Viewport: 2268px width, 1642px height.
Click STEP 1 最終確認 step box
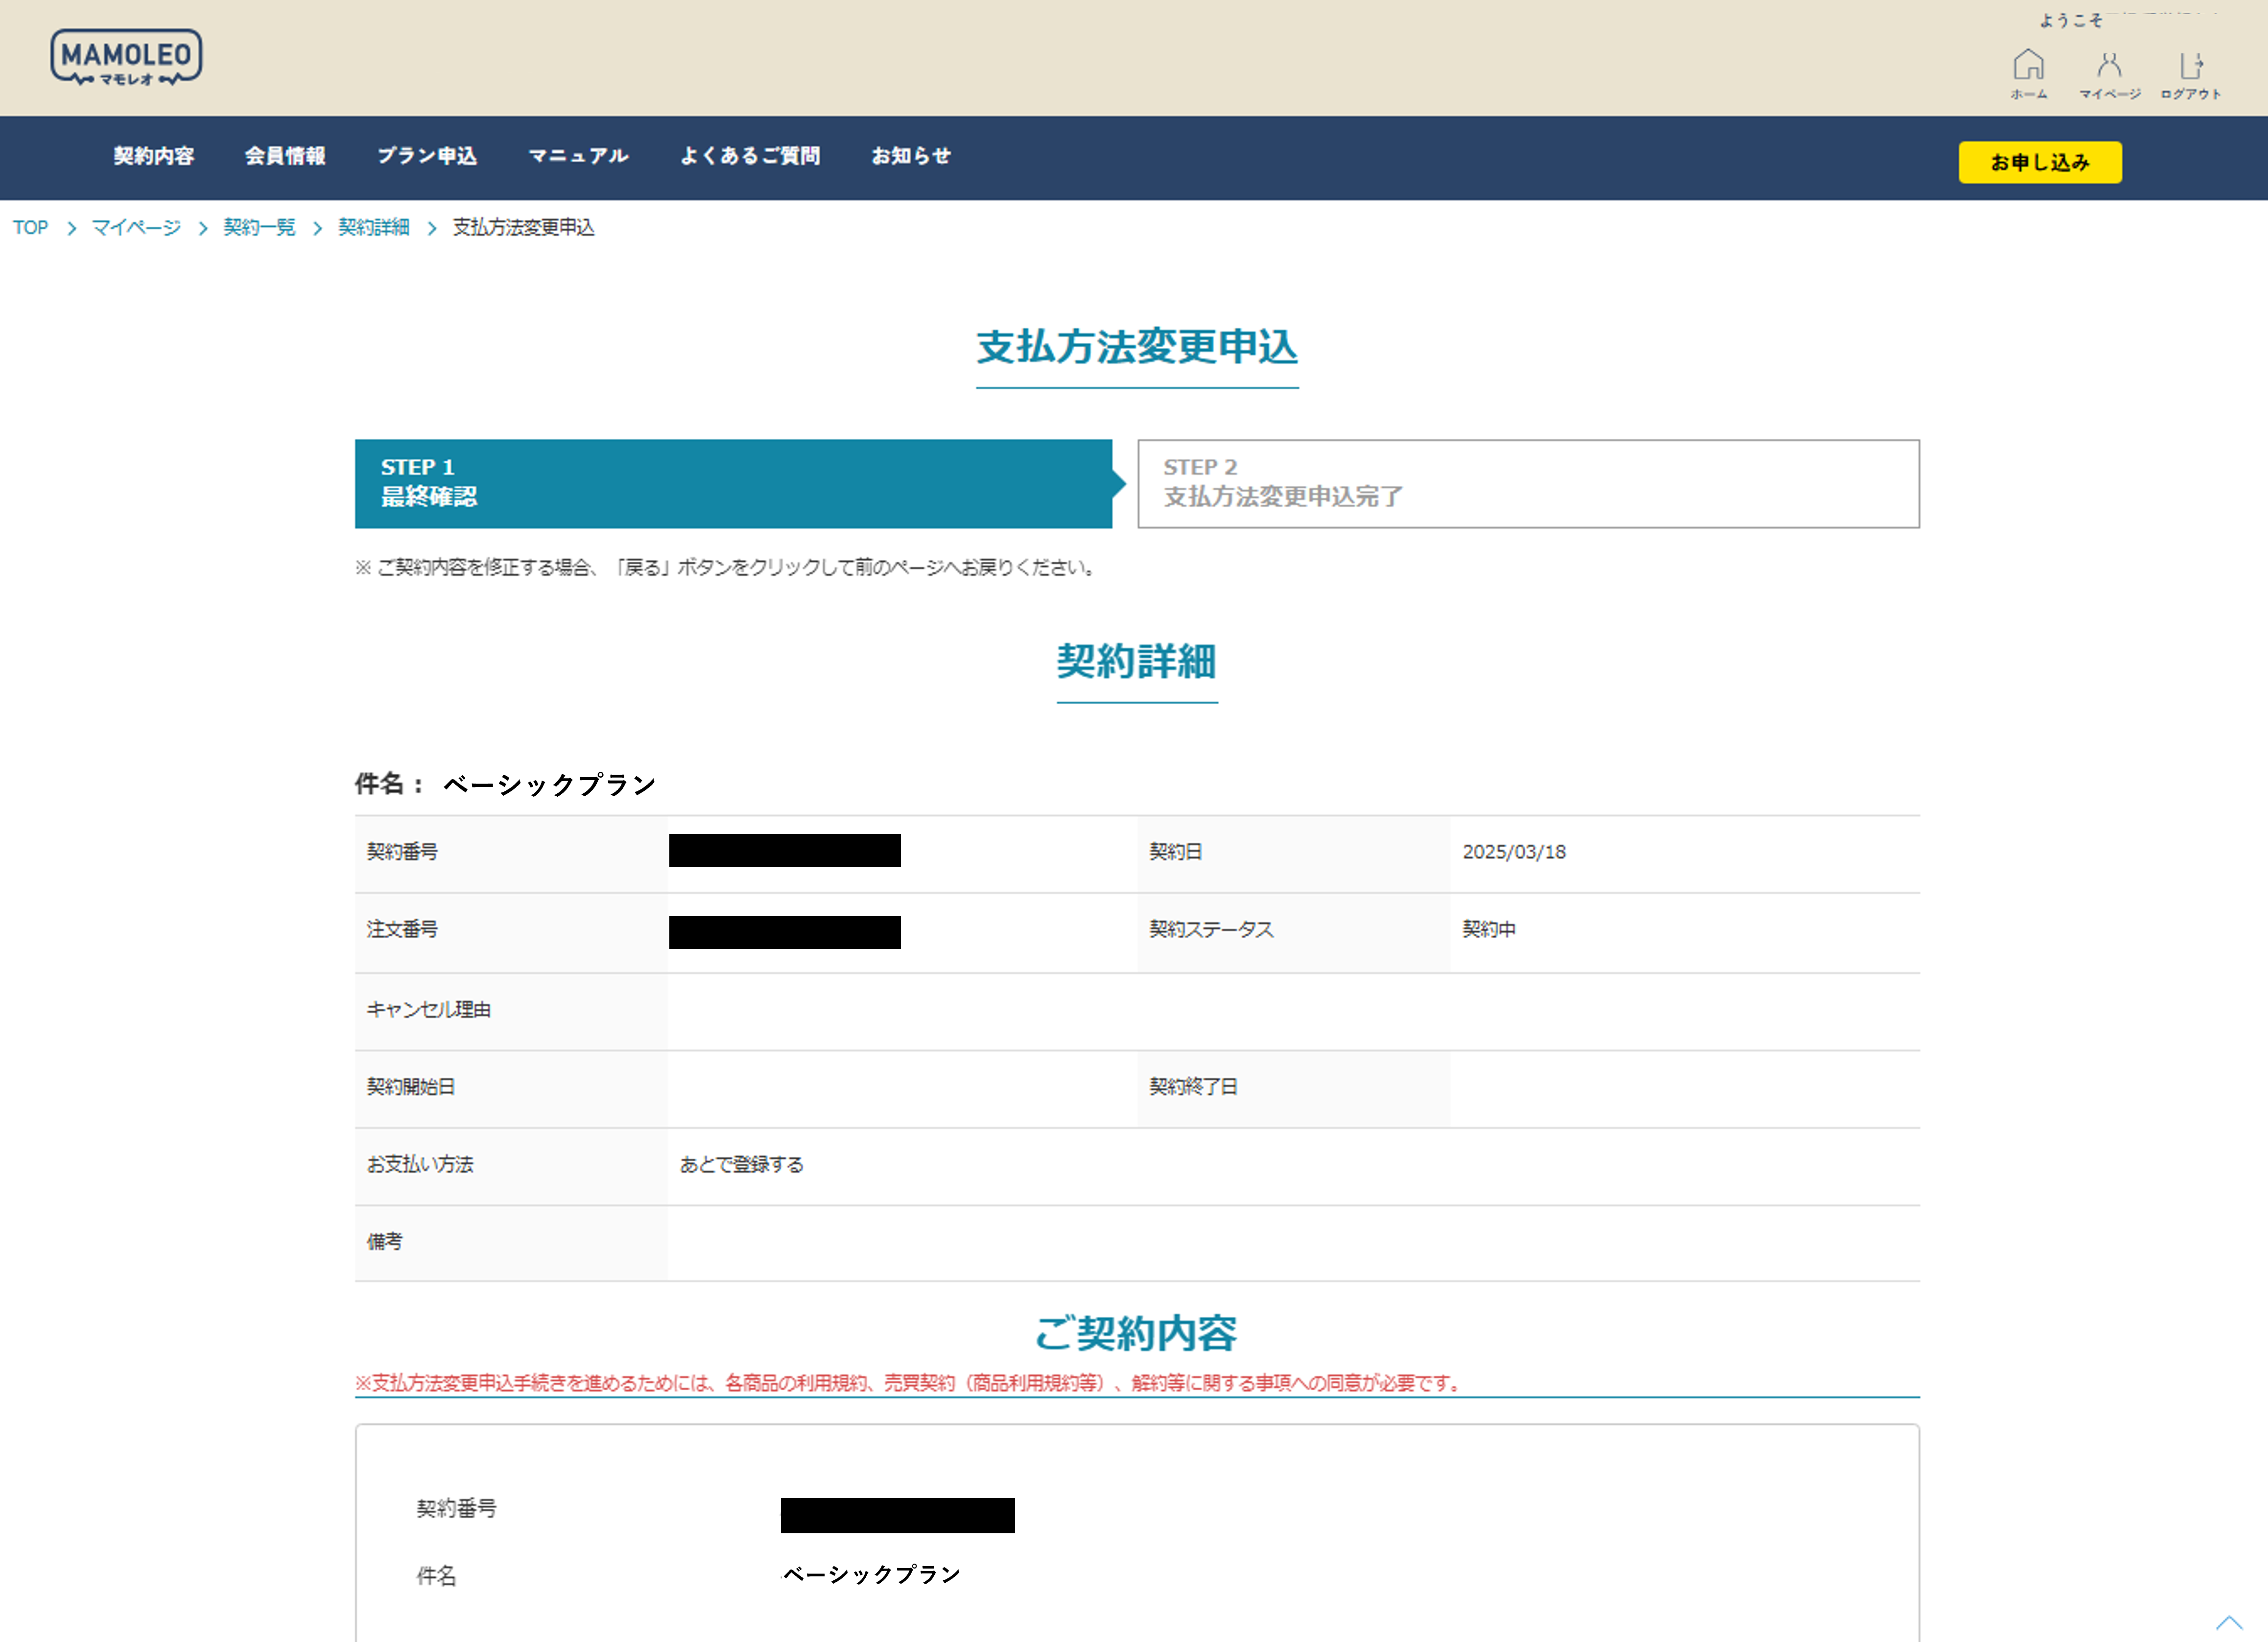pyautogui.click(x=733, y=484)
